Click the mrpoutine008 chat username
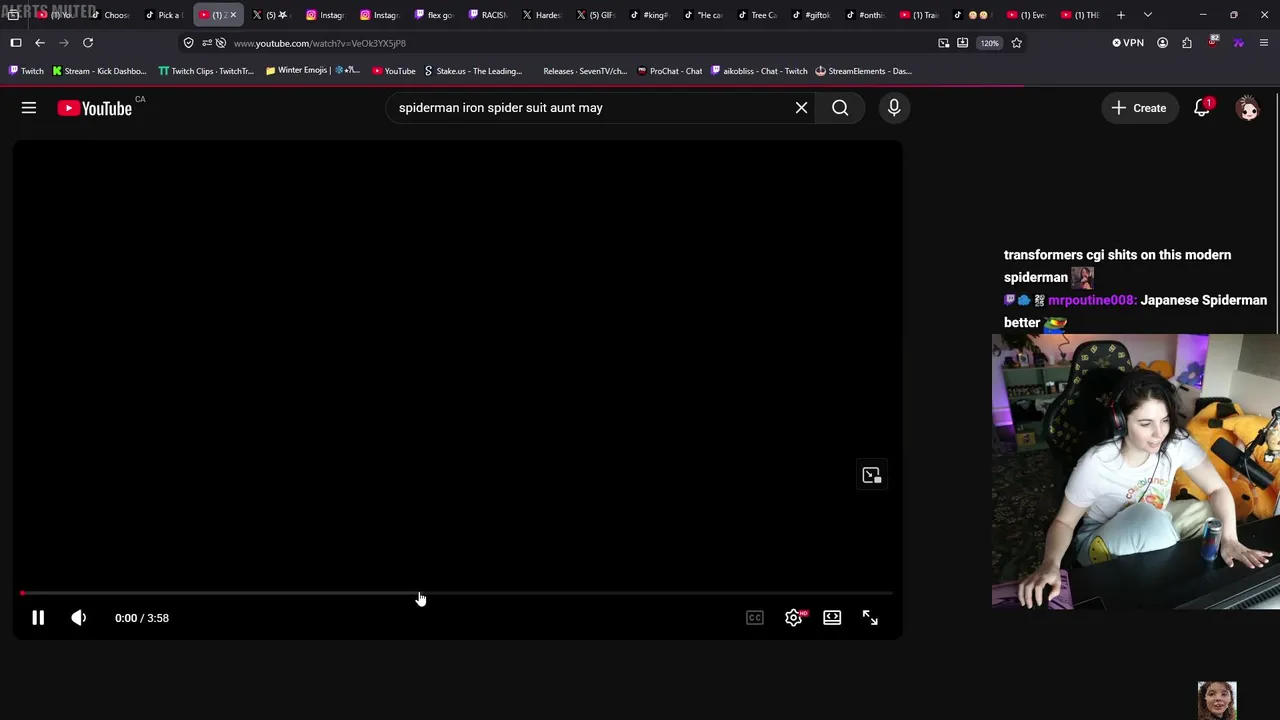The image size is (1280, 720). [x=1091, y=300]
